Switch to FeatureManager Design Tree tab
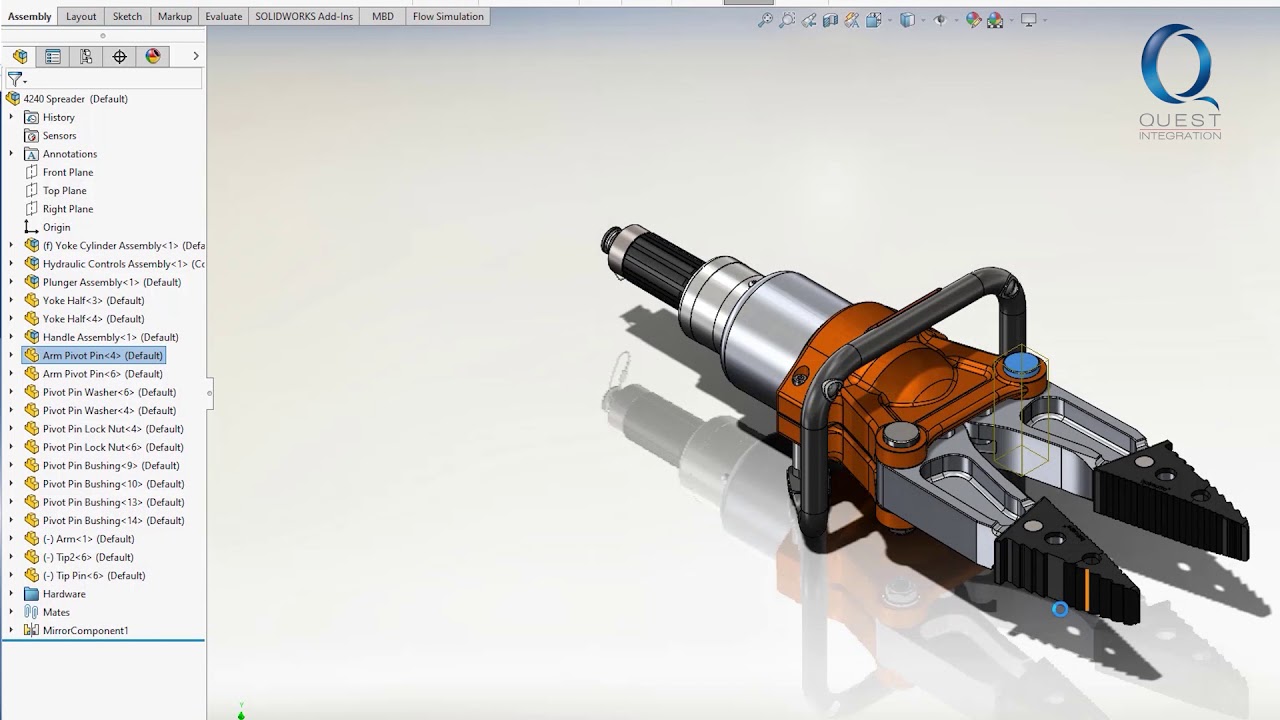Viewport: 1280px width, 720px height. pos(20,56)
